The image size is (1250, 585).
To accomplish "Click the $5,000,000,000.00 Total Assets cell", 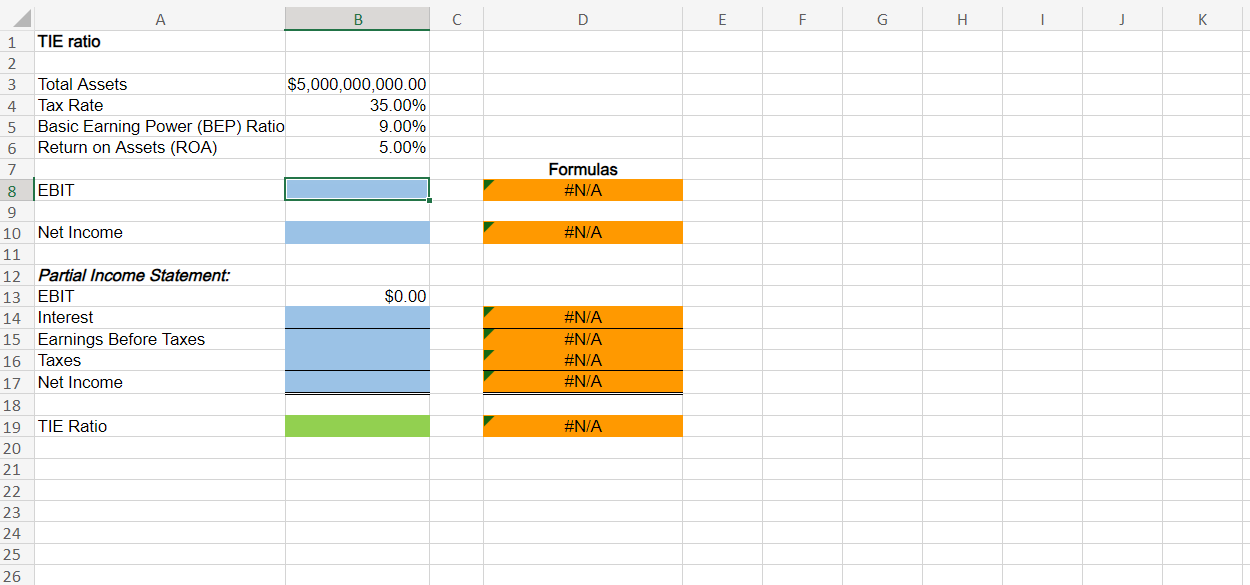I will pos(357,84).
